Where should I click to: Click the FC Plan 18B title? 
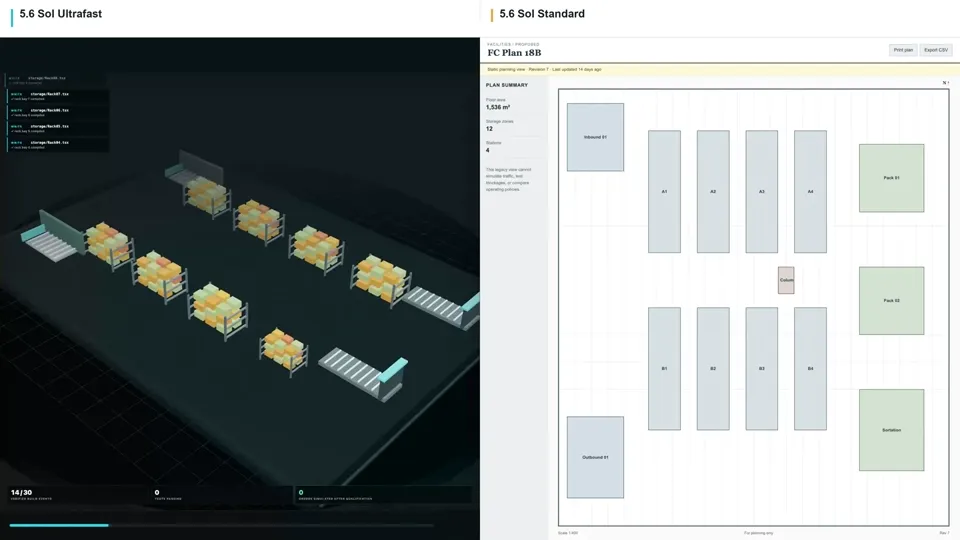click(x=514, y=53)
